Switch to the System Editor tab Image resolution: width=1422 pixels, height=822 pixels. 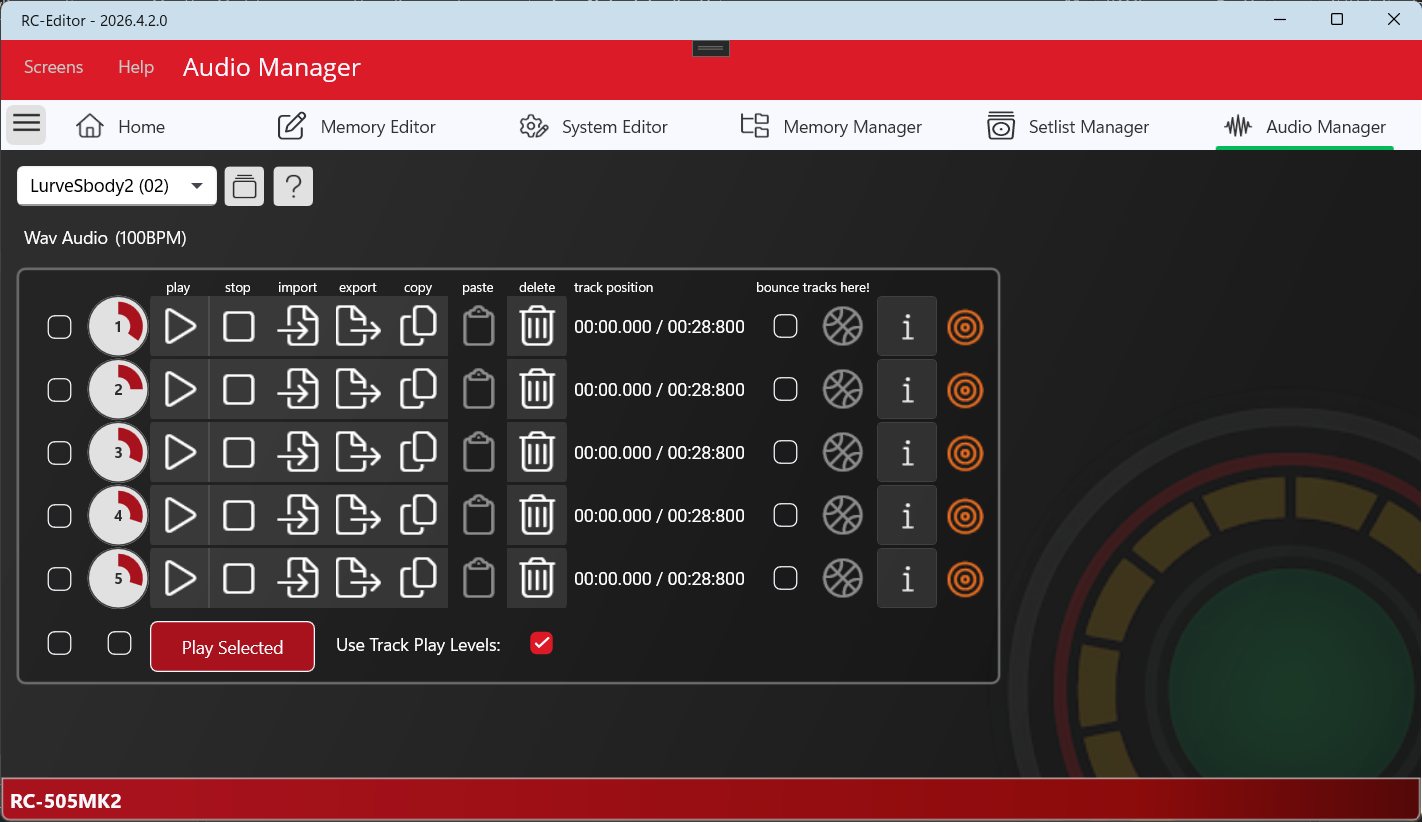coord(594,126)
